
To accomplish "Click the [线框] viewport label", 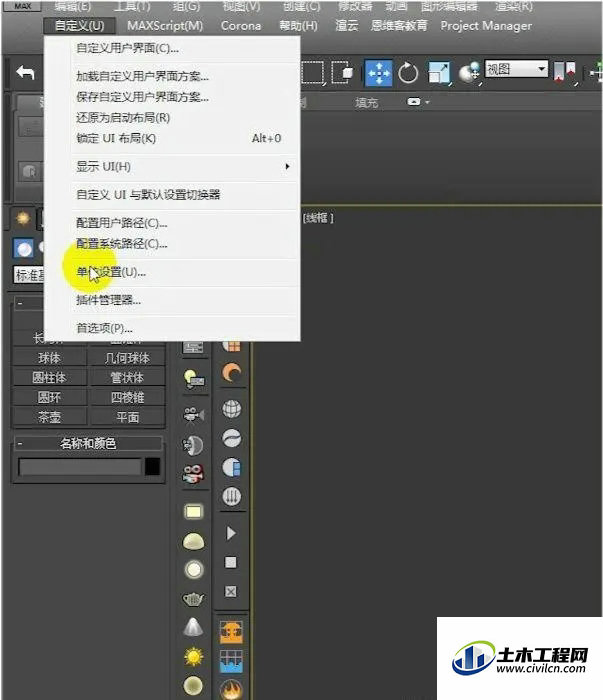I will pos(318,218).
